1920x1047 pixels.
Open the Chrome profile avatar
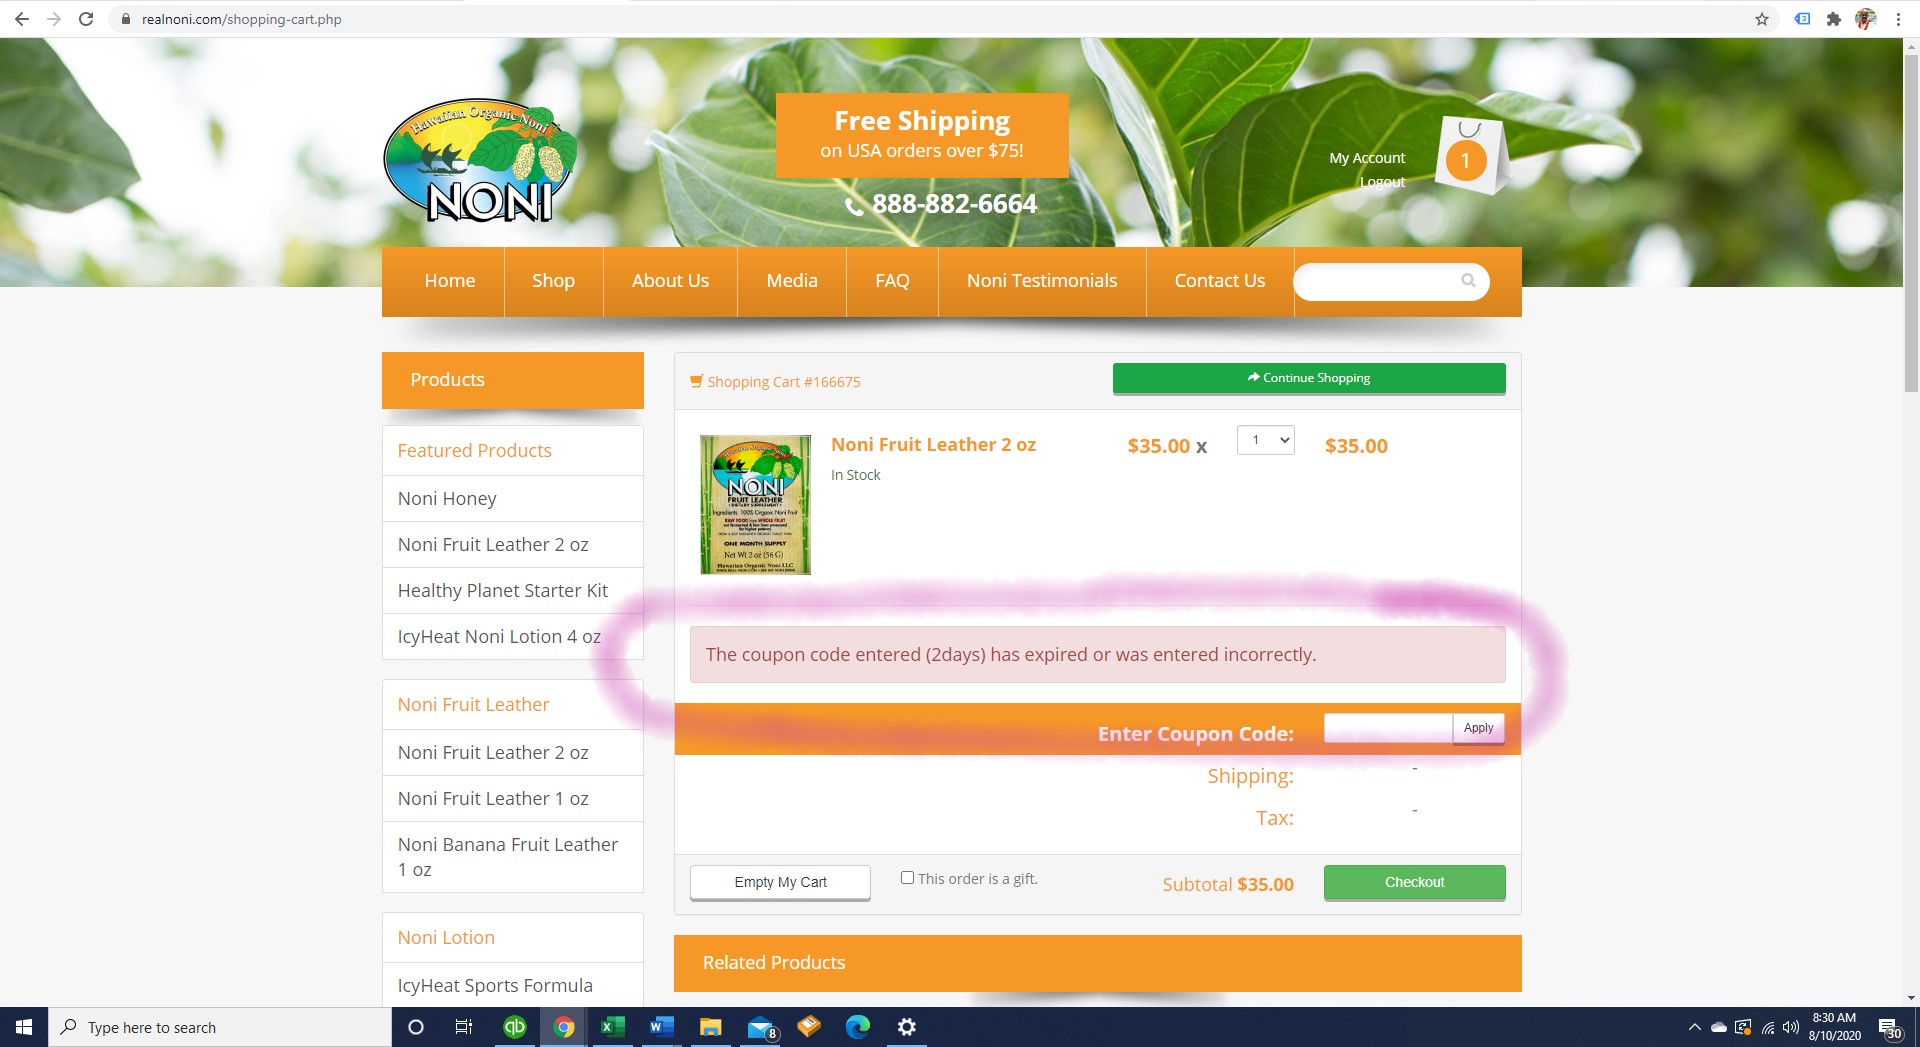click(1865, 19)
